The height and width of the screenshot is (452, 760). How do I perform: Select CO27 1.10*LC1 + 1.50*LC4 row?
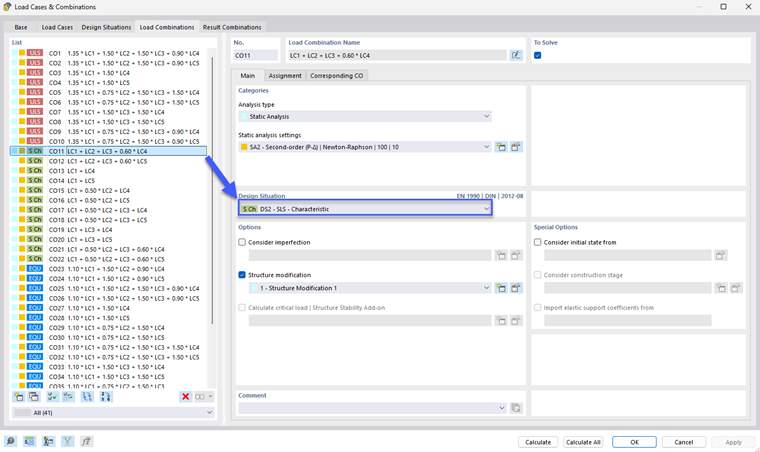(x=109, y=308)
